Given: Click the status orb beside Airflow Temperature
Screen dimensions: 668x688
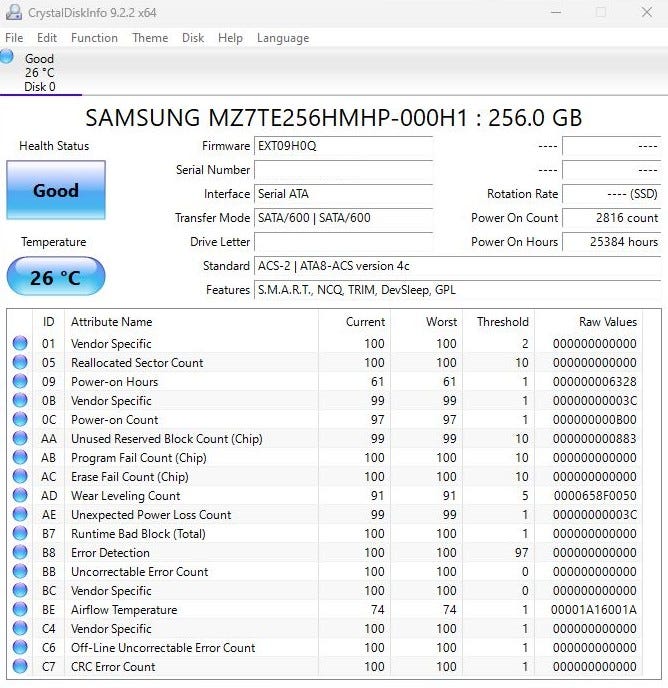Looking at the screenshot, I should (x=20, y=610).
